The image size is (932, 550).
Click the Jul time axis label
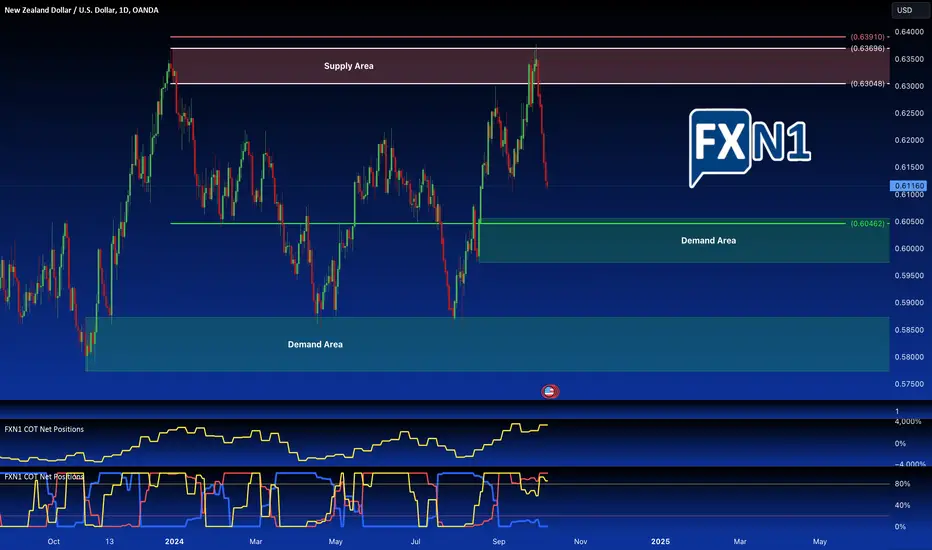tap(415, 542)
